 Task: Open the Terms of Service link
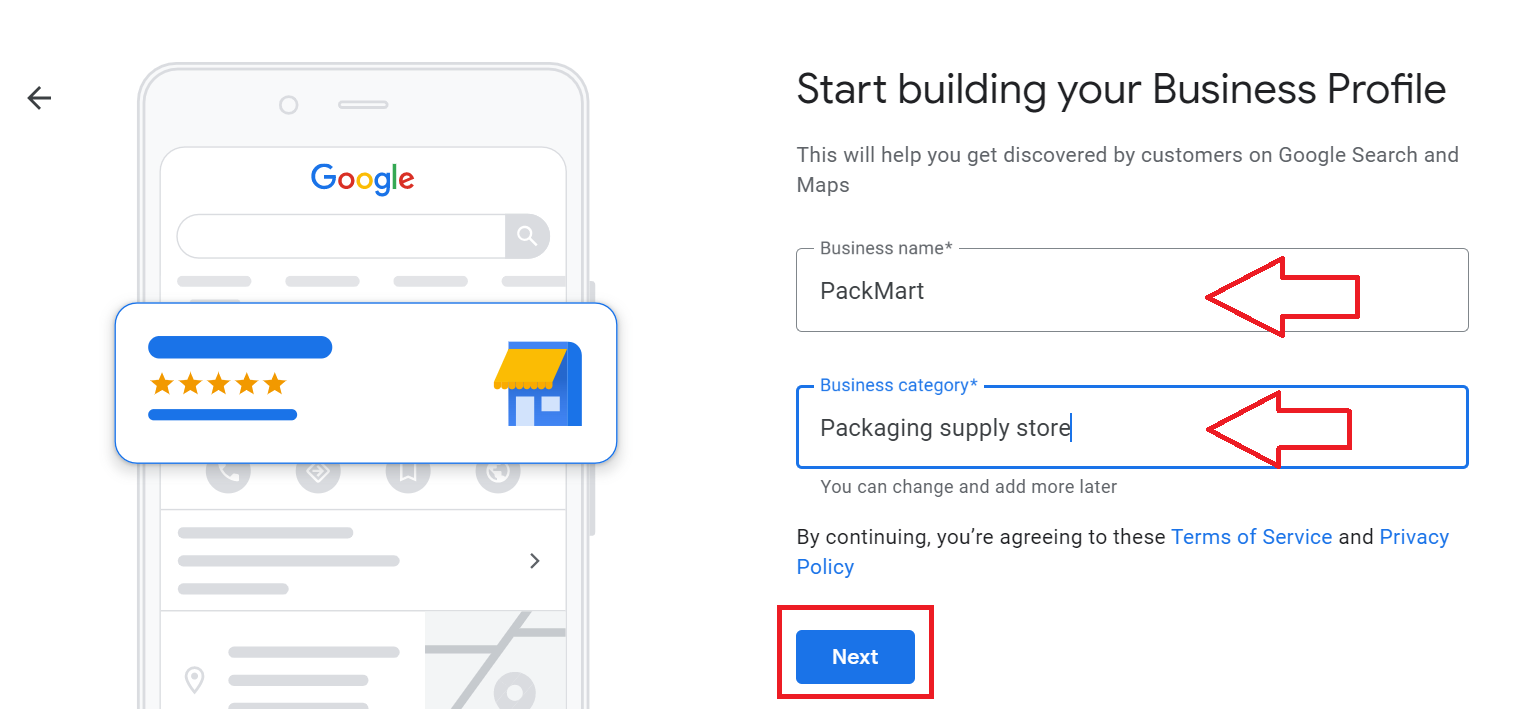pyautogui.click(x=1251, y=537)
